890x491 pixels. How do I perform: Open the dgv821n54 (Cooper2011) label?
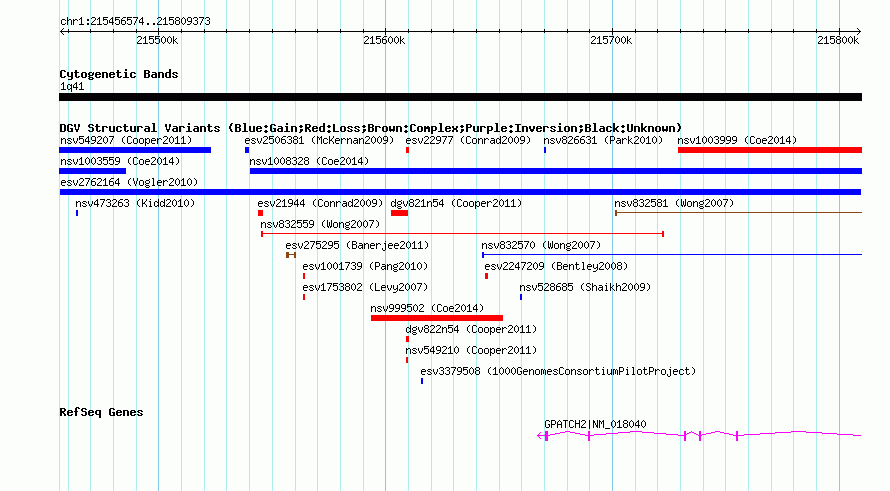pos(456,203)
